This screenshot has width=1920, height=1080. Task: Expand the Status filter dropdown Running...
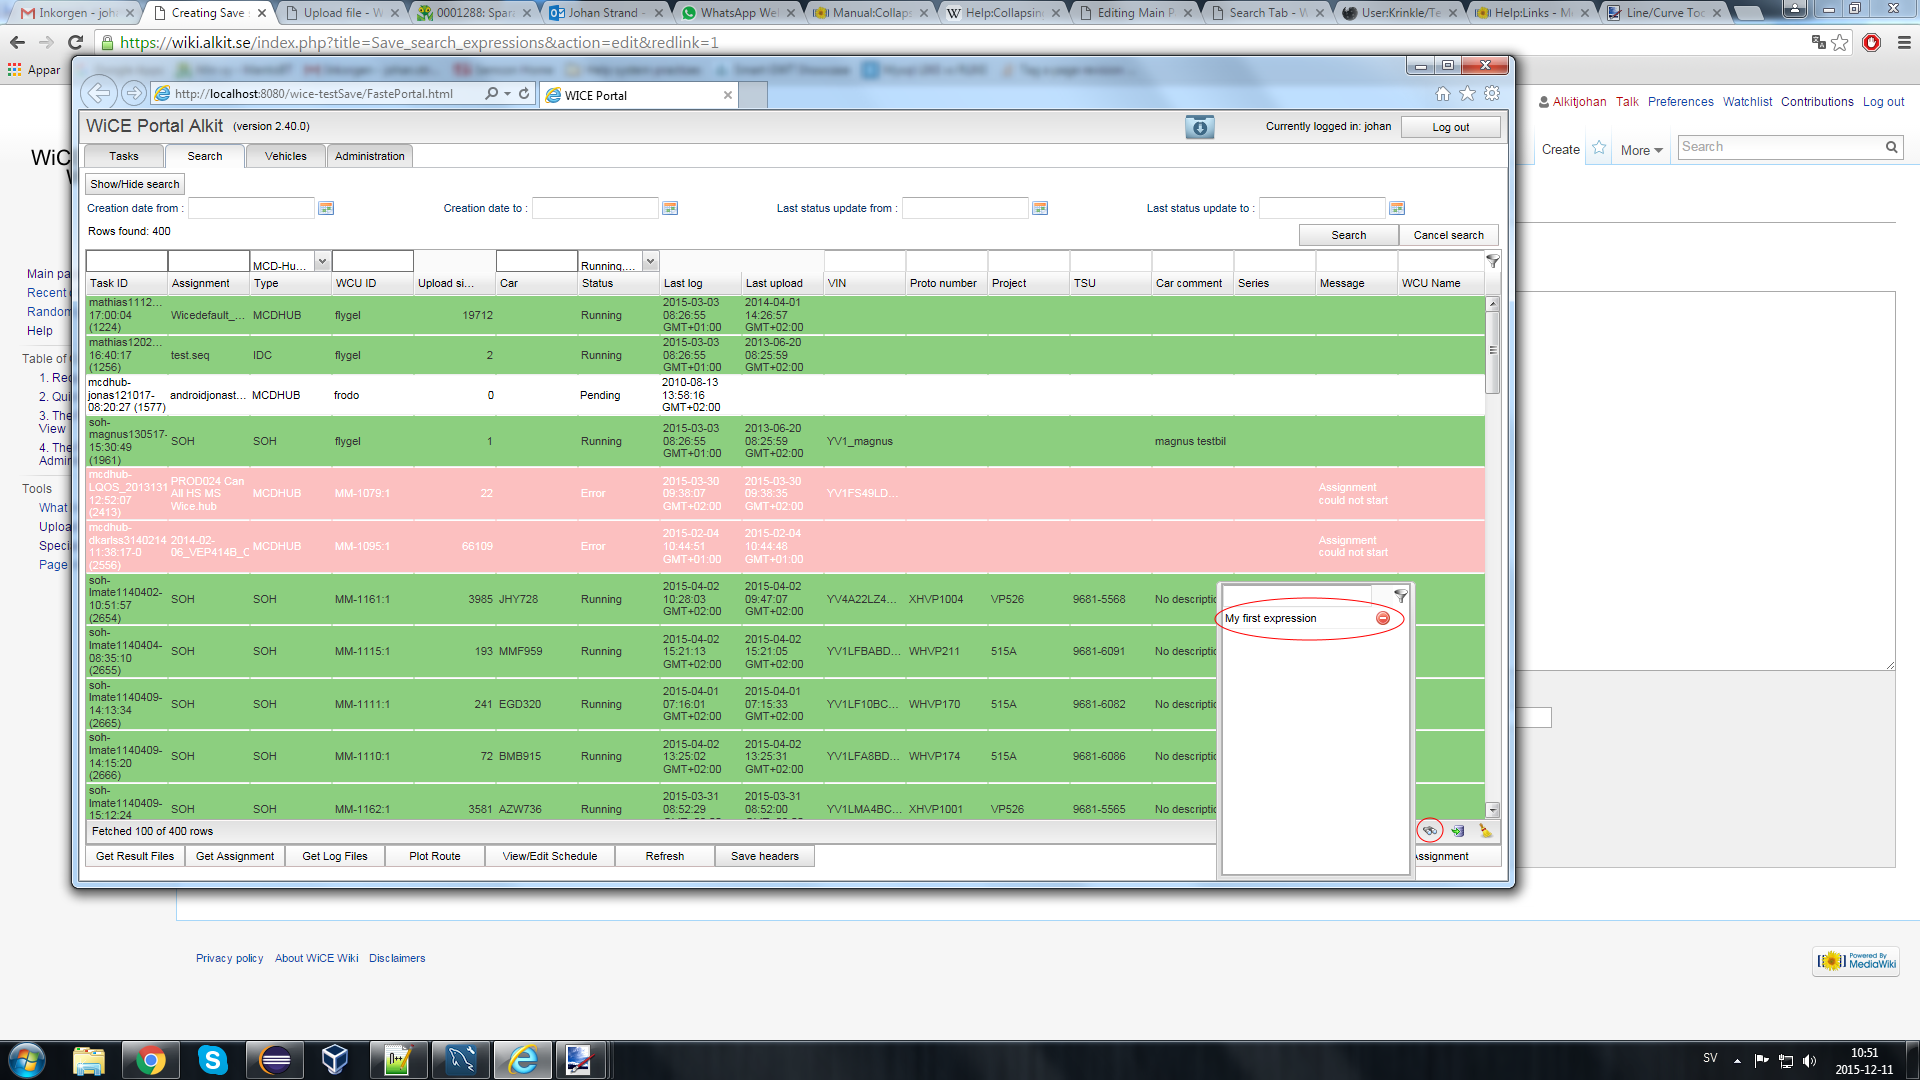pos(650,262)
